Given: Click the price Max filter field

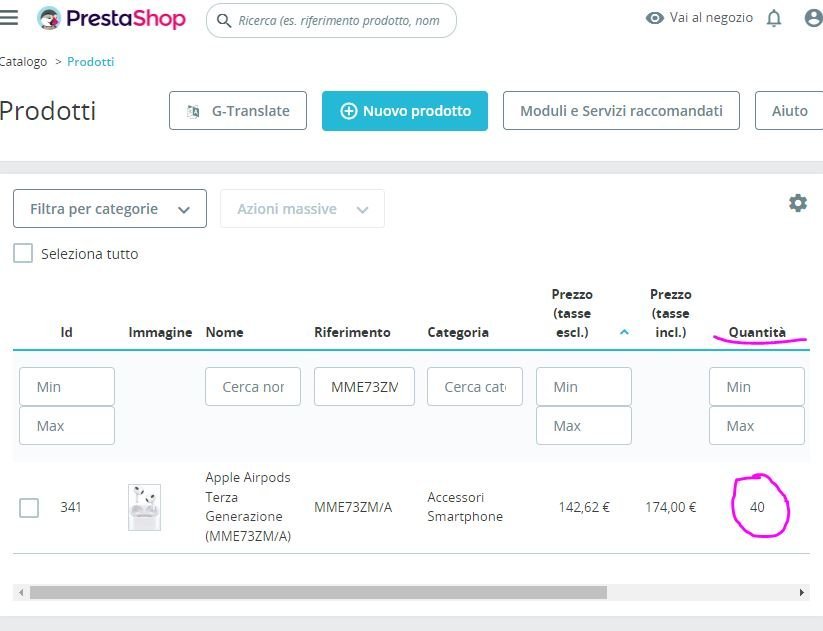Looking at the screenshot, I should [x=584, y=425].
